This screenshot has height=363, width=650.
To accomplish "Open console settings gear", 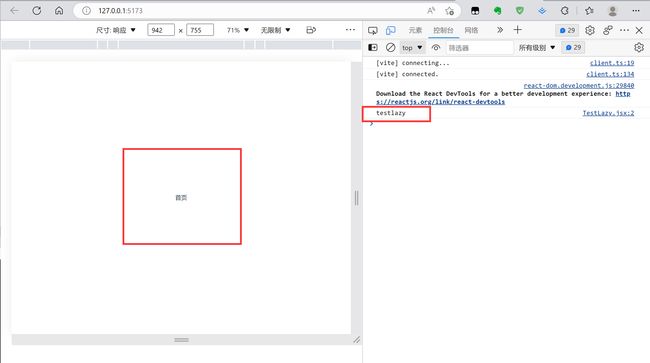I will point(639,48).
